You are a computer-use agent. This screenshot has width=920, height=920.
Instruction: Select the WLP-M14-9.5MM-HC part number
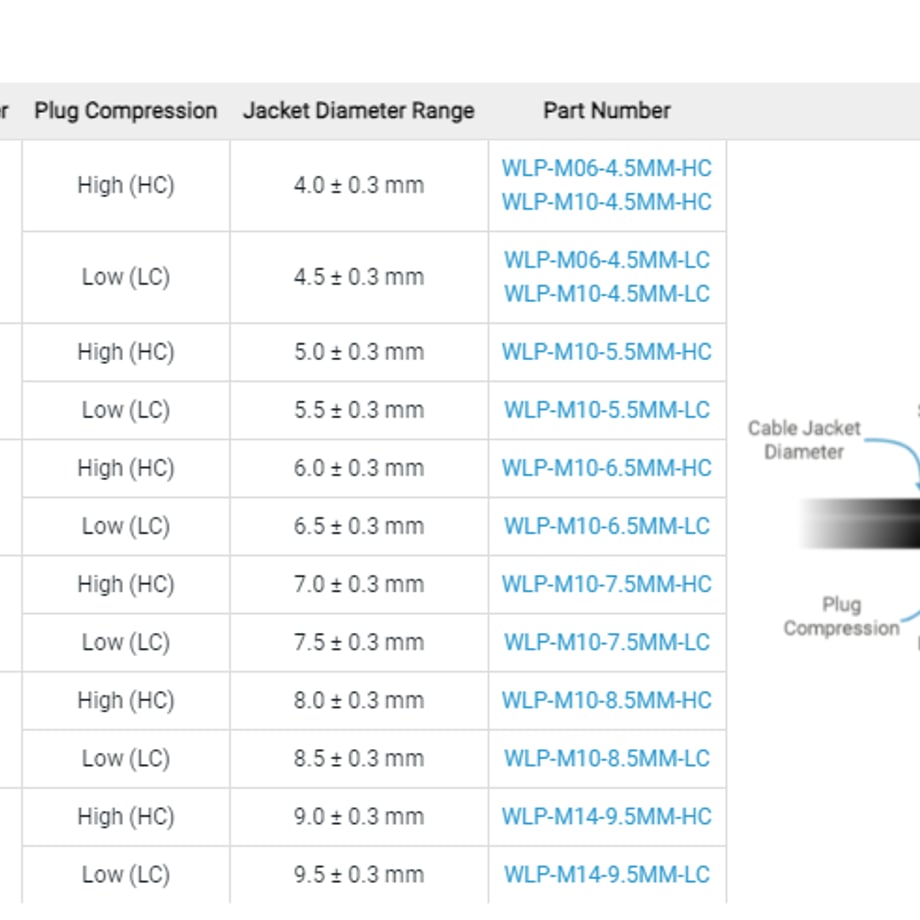pyautogui.click(x=607, y=817)
